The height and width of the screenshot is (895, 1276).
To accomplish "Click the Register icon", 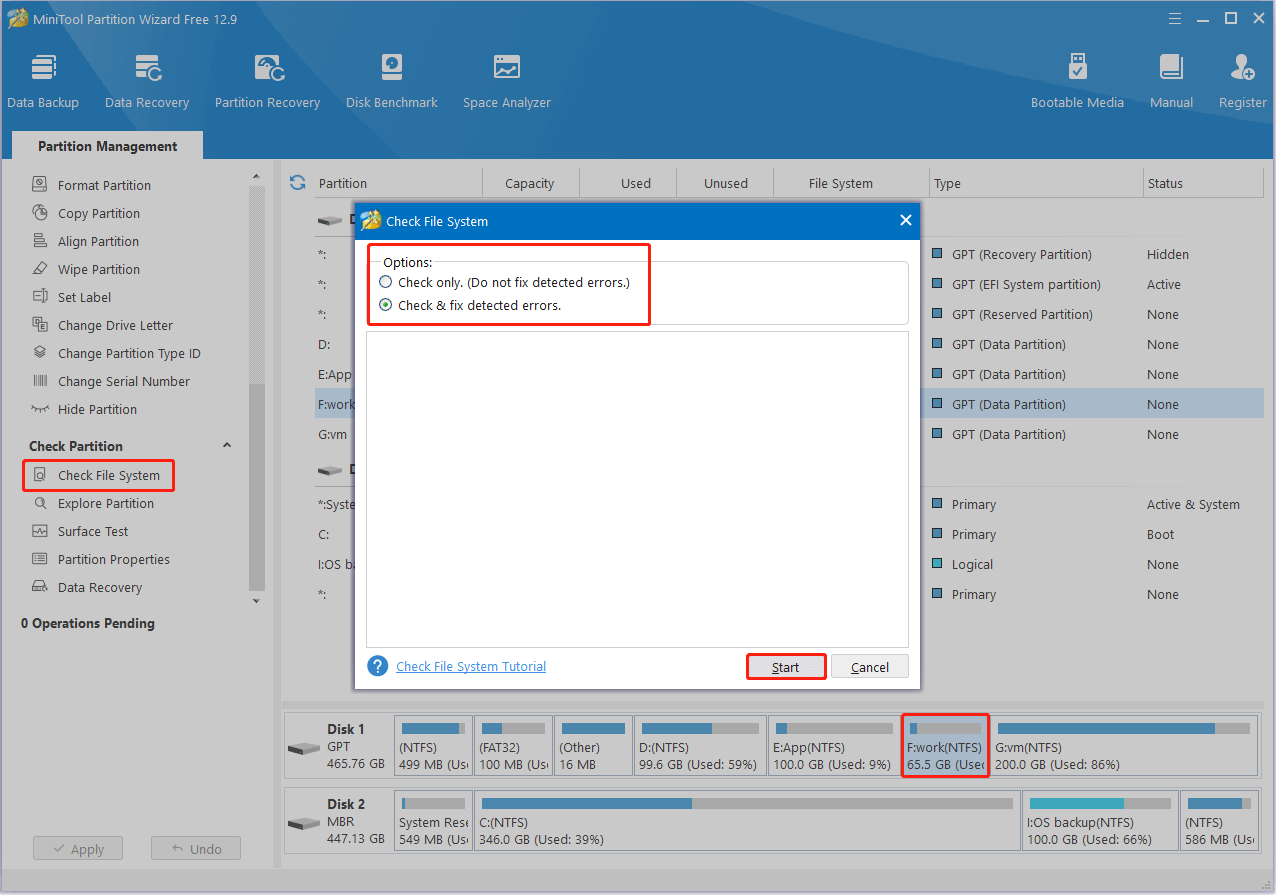I will tap(1241, 78).
